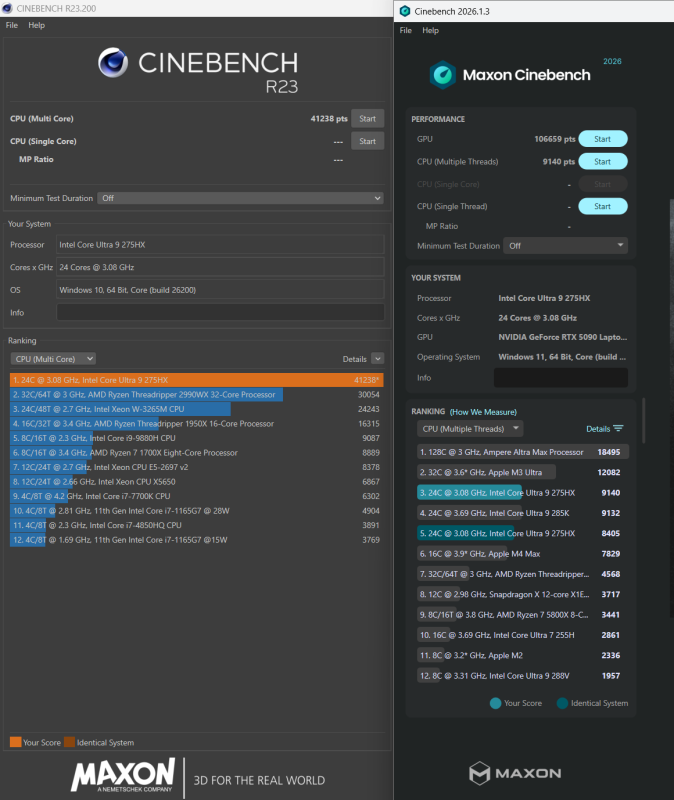
Task: Select the Threadripper 2990WX ranking row
Action: tap(196, 394)
